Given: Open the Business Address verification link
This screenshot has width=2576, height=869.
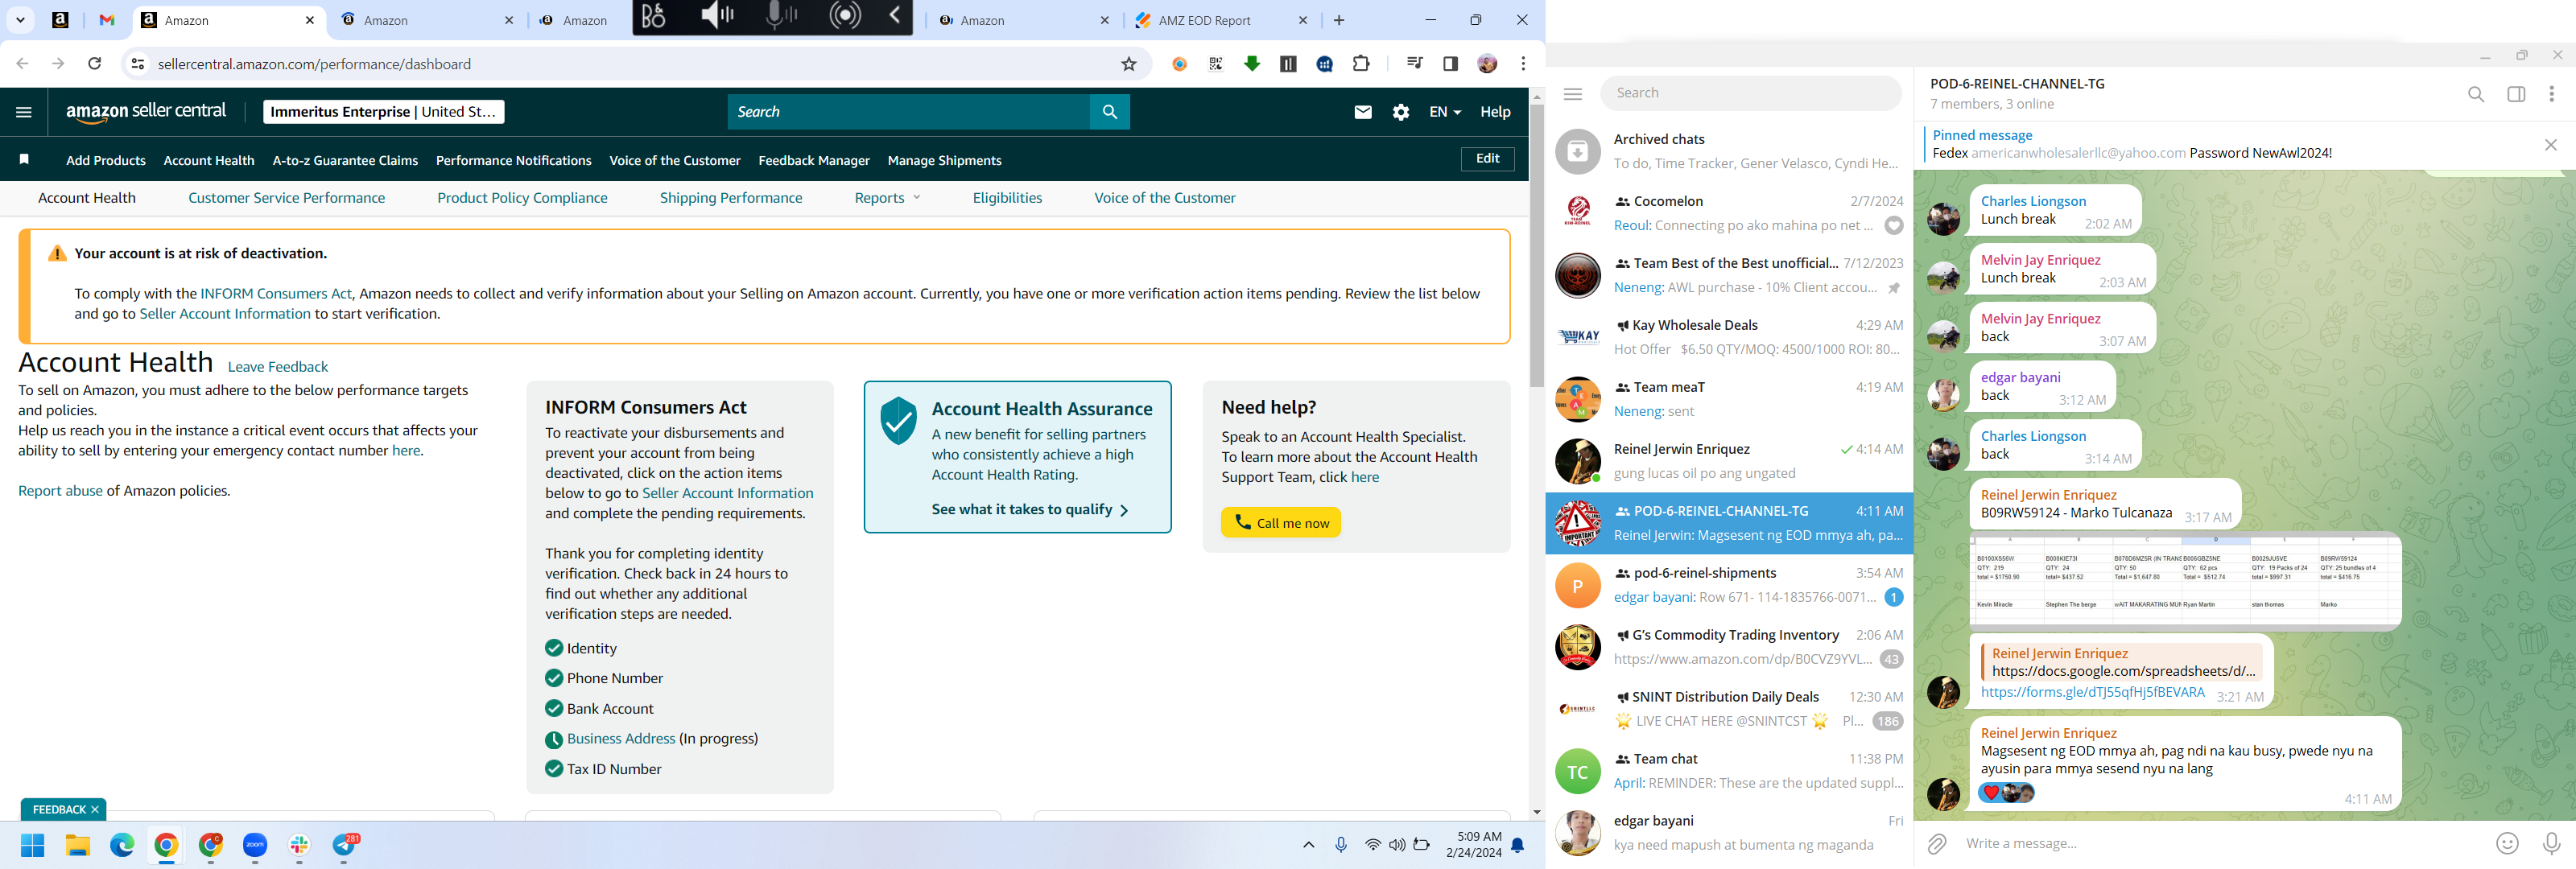Looking at the screenshot, I should click(621, 739).
